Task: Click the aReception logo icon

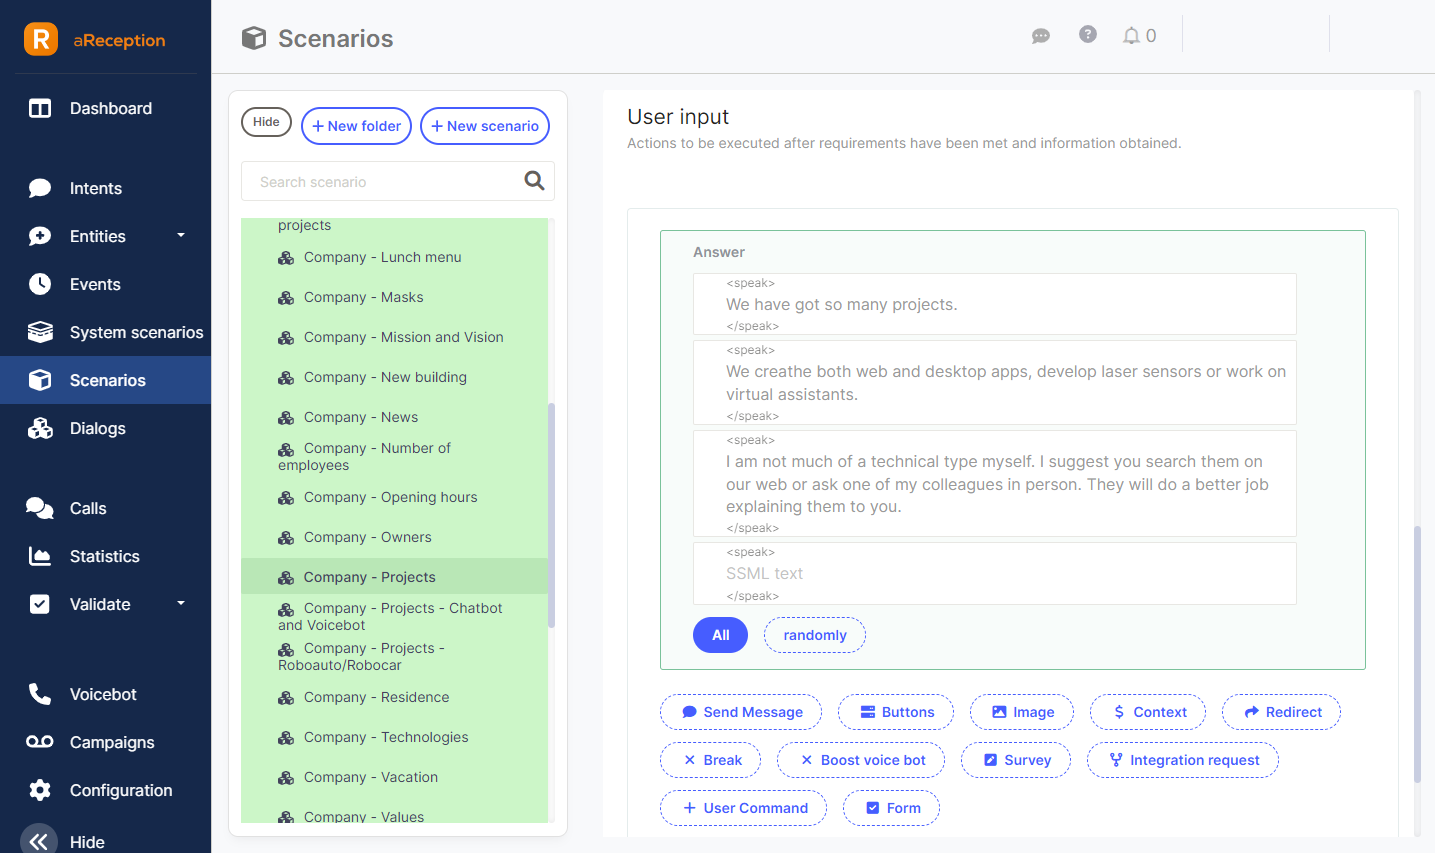Action: point(41,39)
